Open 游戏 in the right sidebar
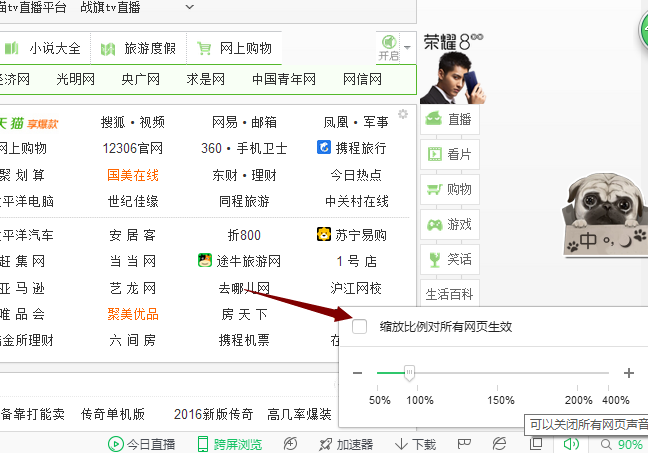Image resolution: width=648 pixels, height=453 pixels. coord(450,224)
